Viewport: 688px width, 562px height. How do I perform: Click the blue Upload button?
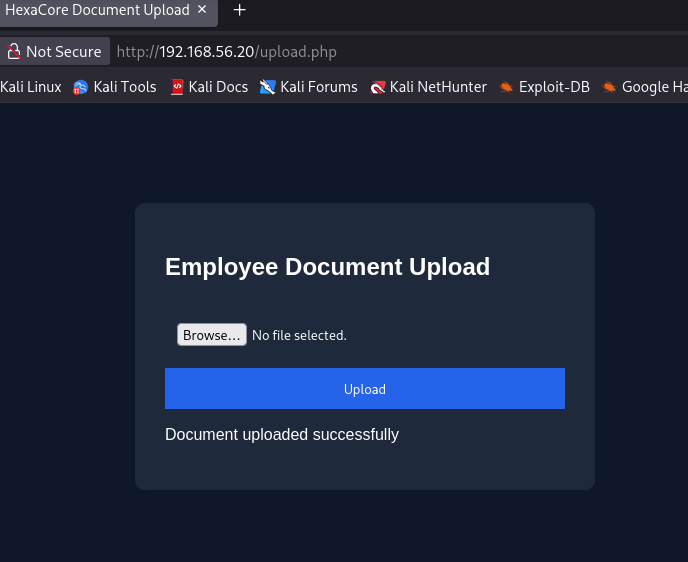click(x=365, y=388)
